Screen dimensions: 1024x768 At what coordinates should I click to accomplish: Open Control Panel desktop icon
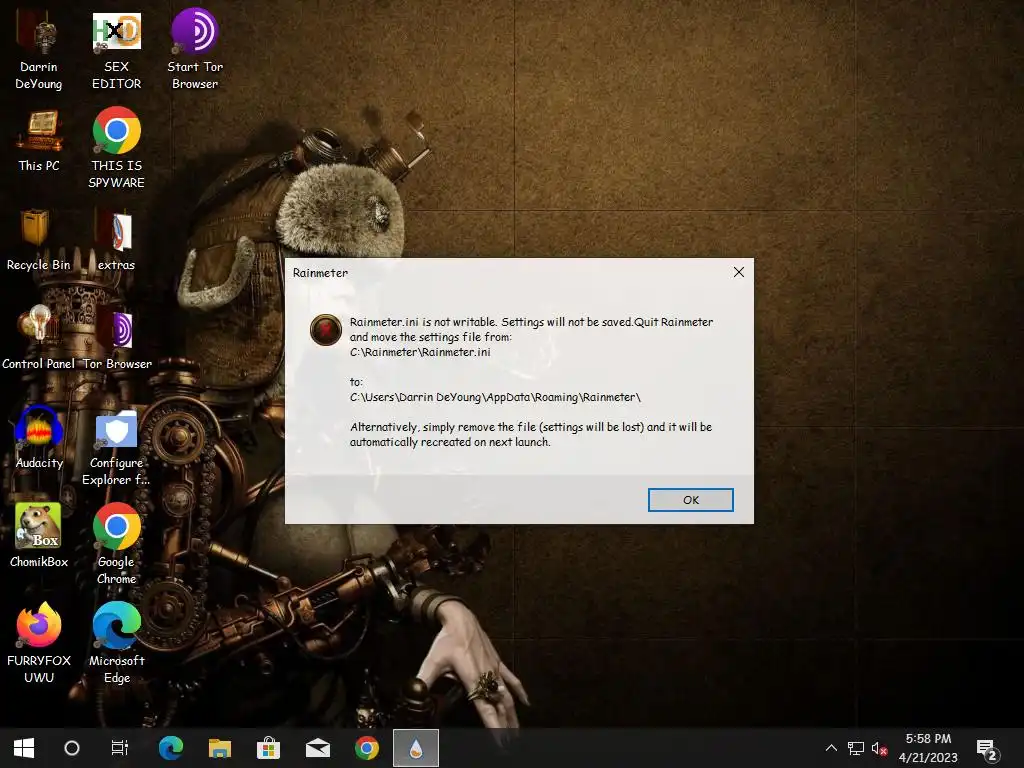pyautogui.click(x=39, y=338)
